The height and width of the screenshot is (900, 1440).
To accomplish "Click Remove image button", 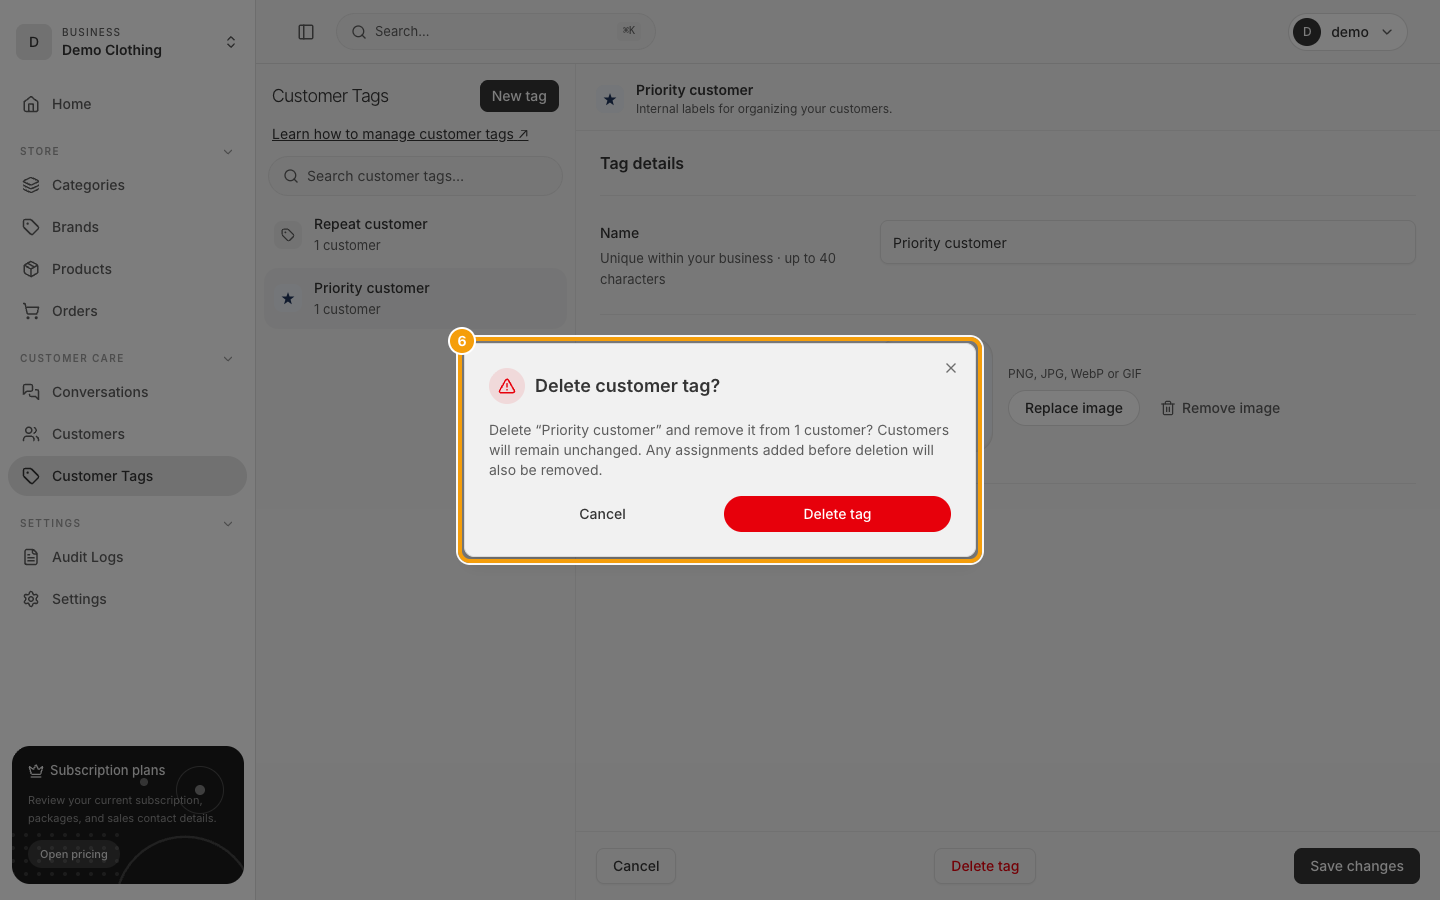I will [1220, 408].
